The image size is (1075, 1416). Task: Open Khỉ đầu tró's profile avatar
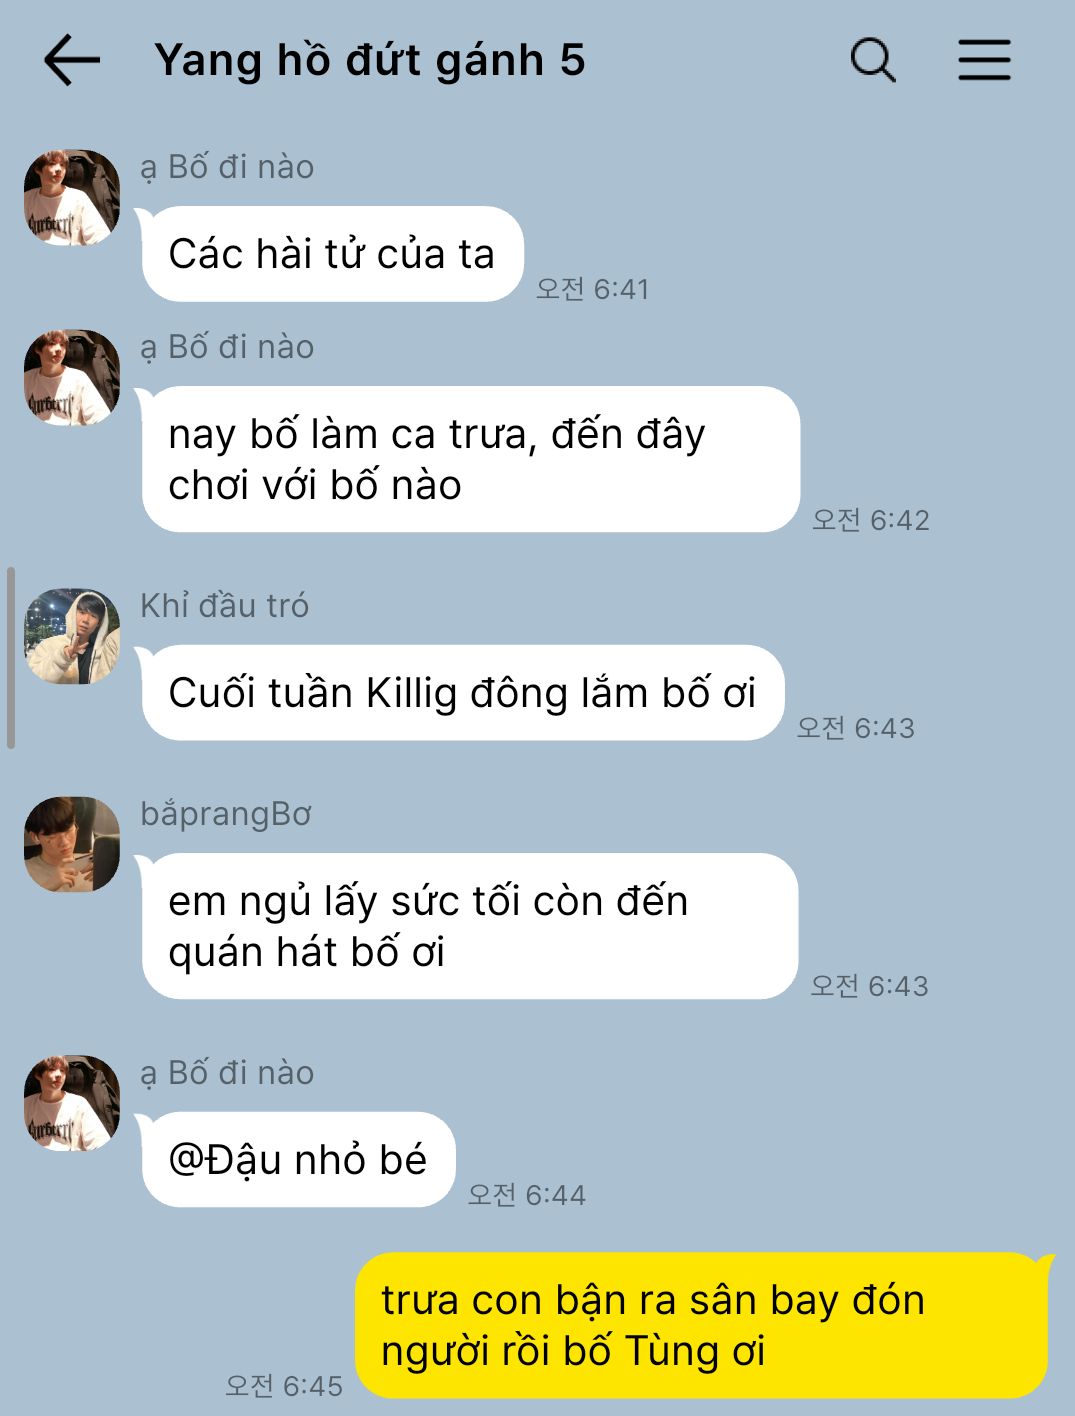[x=72, y=636]
